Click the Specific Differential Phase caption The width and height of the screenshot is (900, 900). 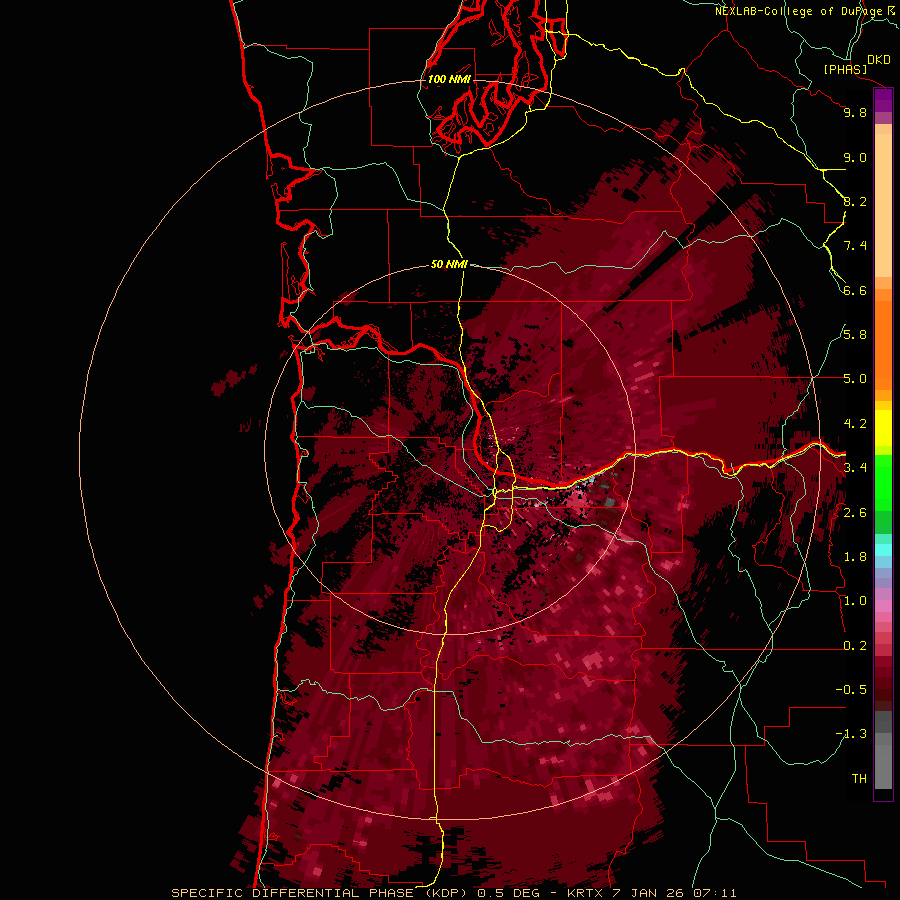[453, 893]
